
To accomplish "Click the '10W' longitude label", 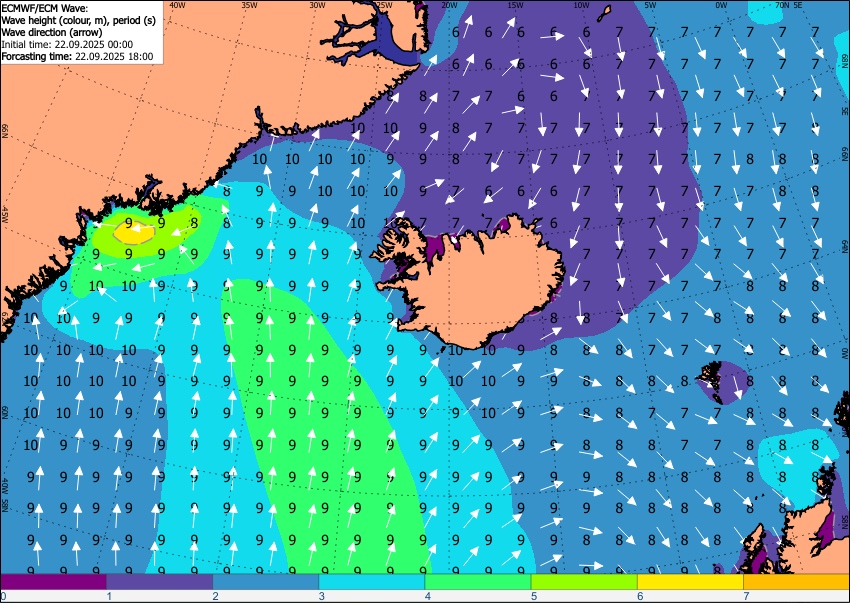I will pyautogui.click(x=581, y=5).
